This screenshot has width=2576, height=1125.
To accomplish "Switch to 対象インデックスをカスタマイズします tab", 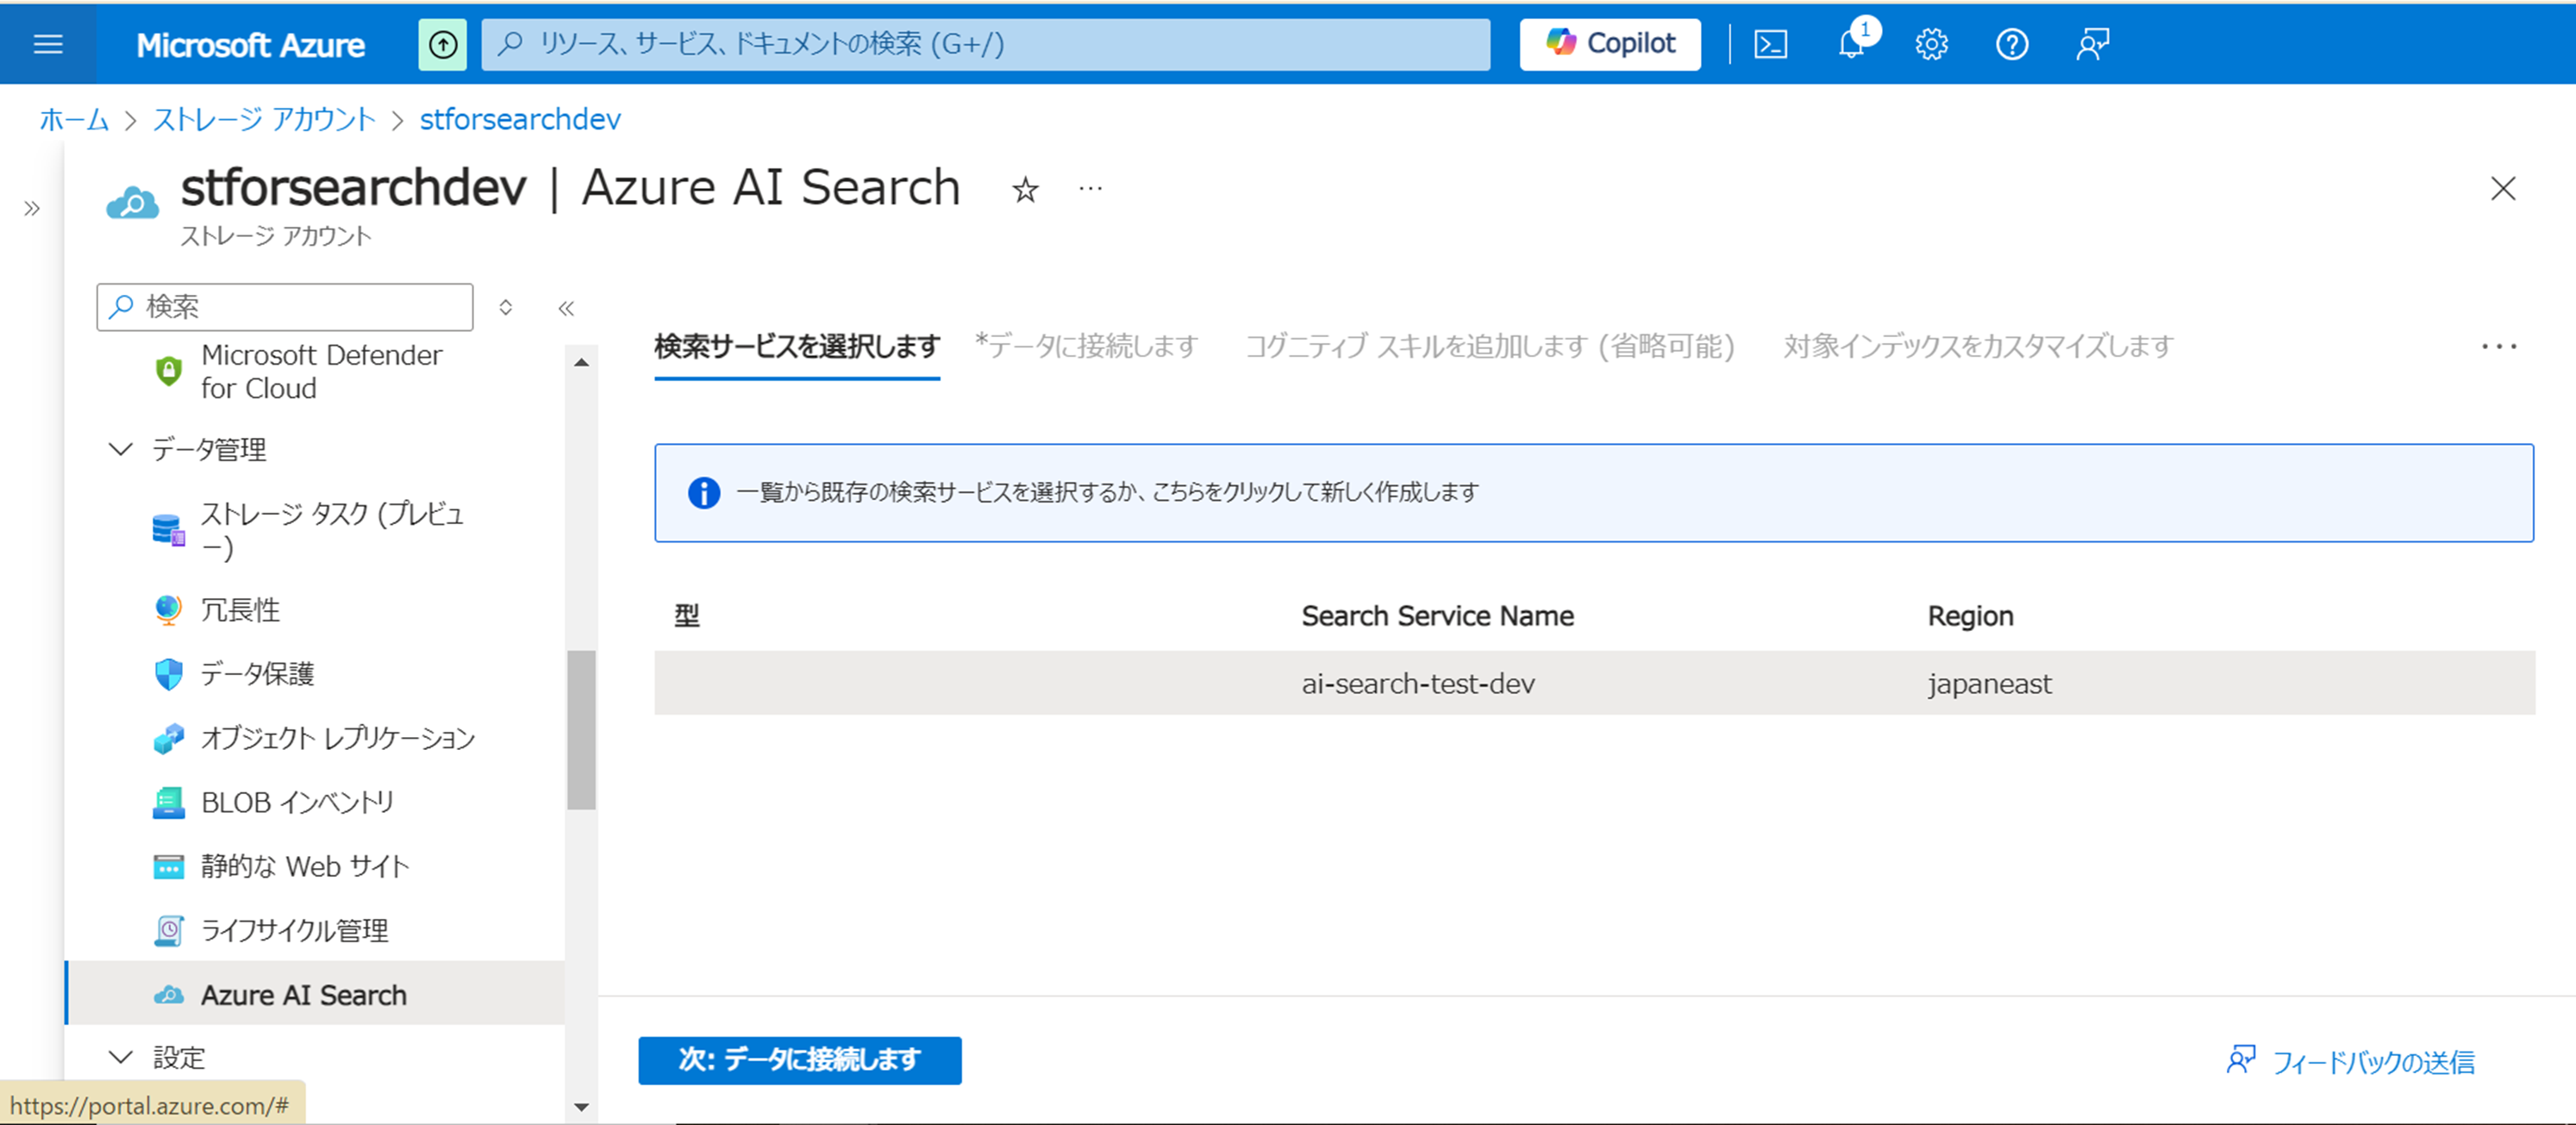I will [1978, 346].
